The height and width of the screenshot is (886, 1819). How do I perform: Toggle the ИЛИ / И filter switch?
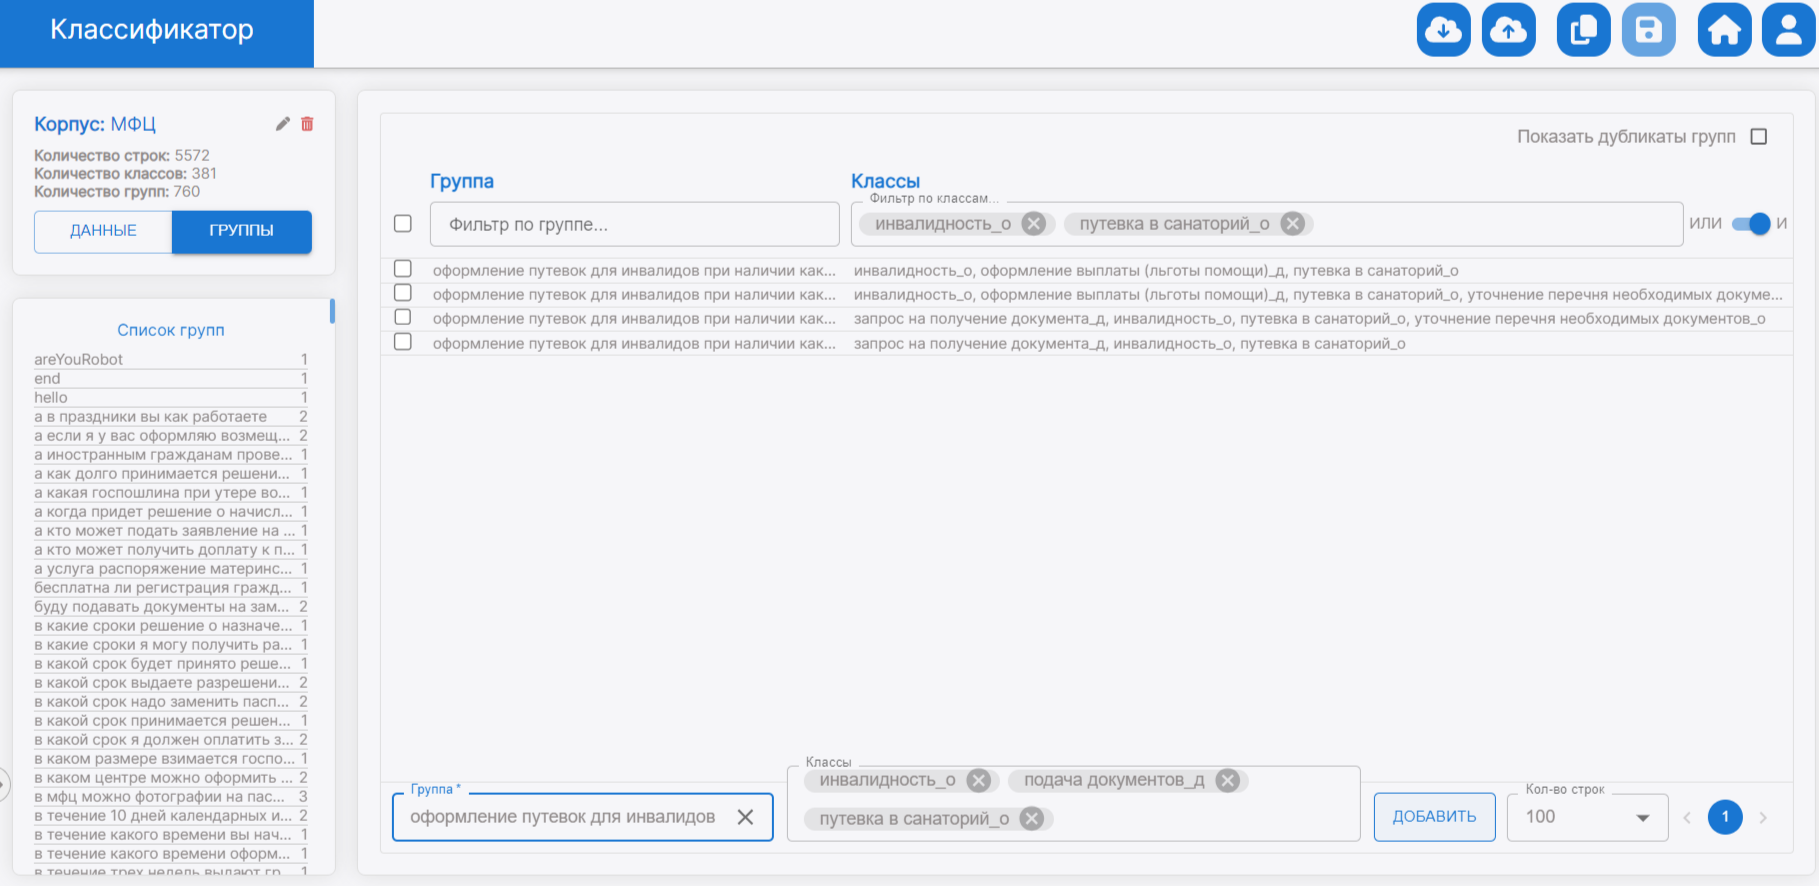coord(1752,224)
